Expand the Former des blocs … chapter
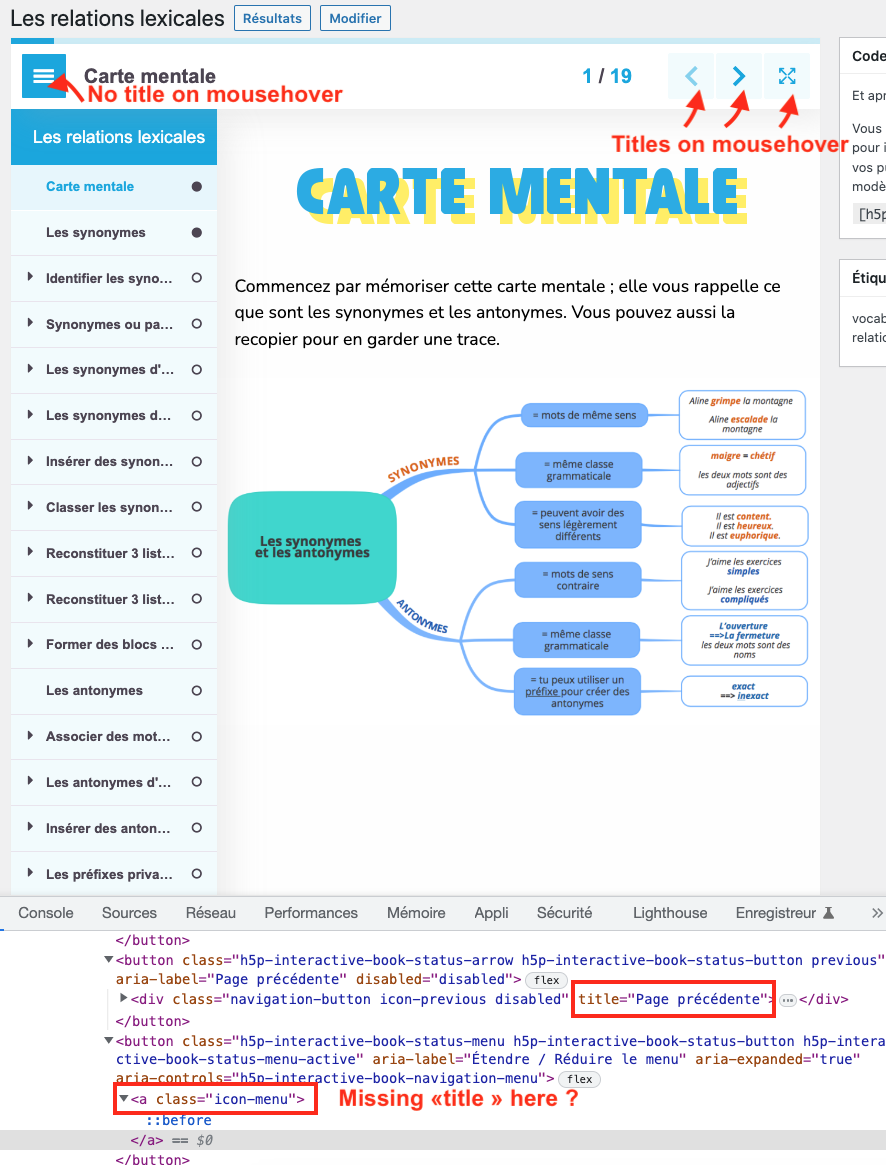The image size is (886, 1165). point(30,643)
